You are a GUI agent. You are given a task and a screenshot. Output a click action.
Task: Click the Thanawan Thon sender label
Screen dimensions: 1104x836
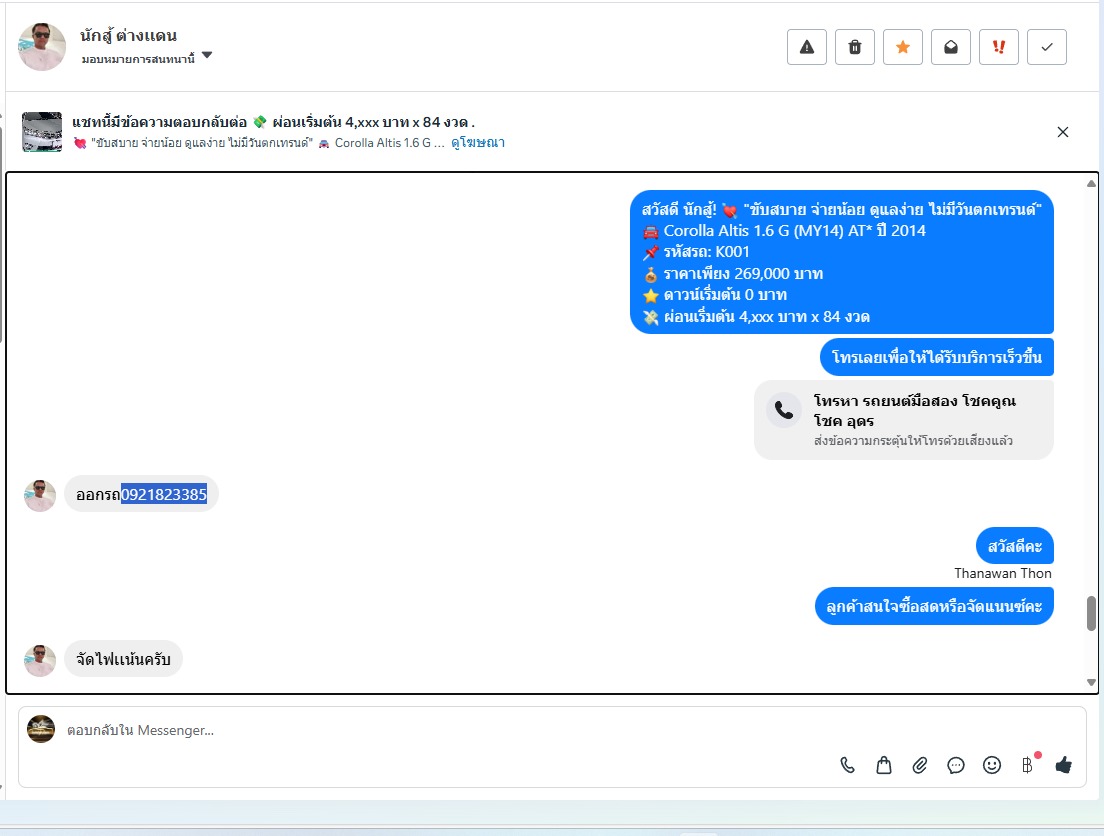[1003, 573]
